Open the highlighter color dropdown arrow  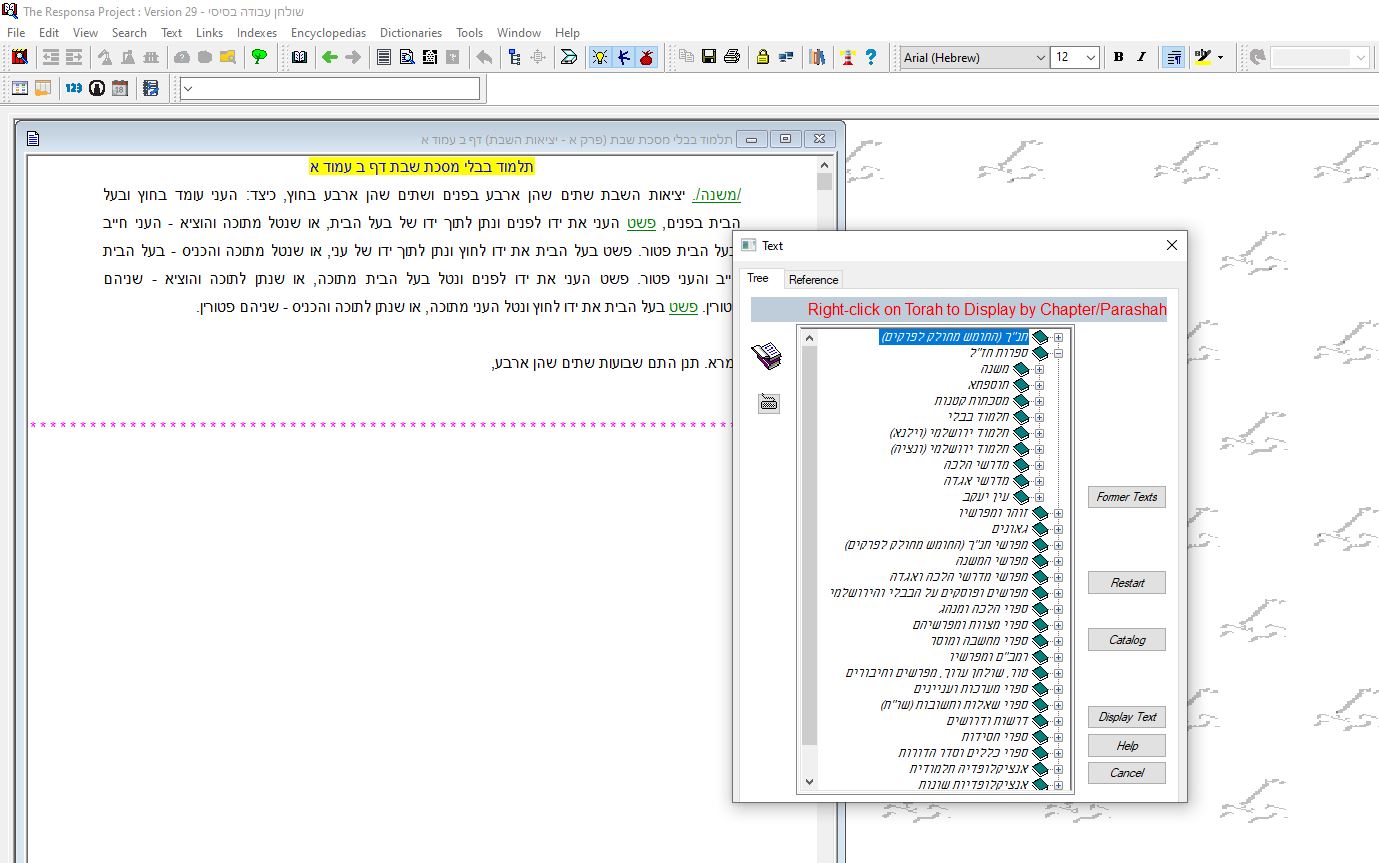[x=1221, y=57]
